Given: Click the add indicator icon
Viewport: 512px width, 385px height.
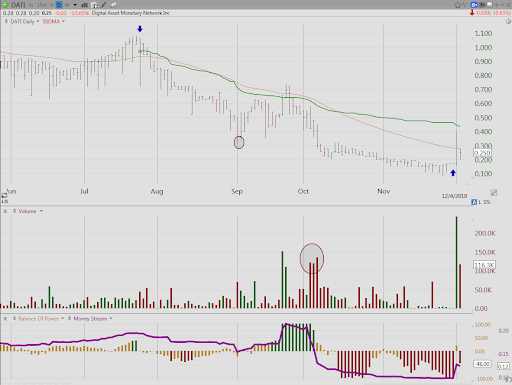Looking at the screenshot, I should 94,5.
